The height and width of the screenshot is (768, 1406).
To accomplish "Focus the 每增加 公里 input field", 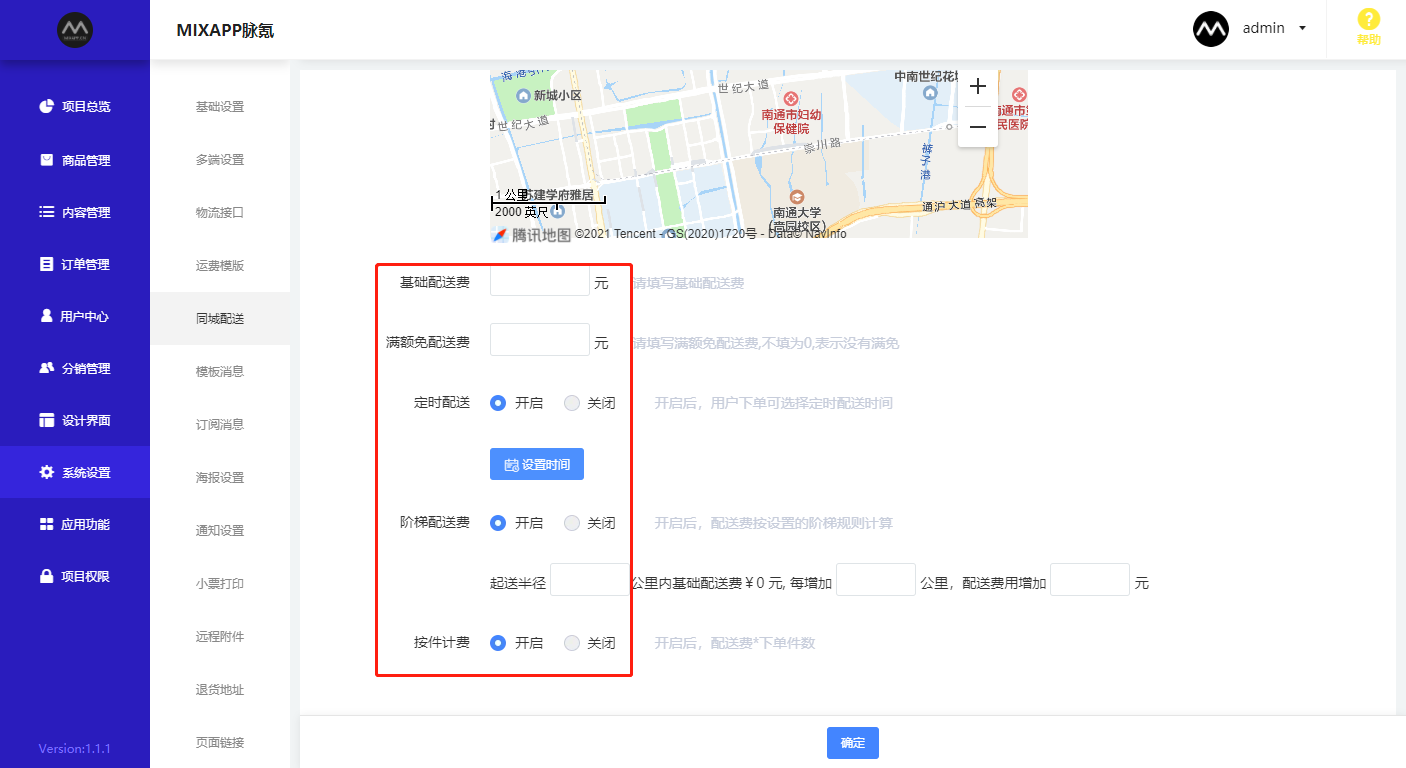I will click(x=876, y=580).
